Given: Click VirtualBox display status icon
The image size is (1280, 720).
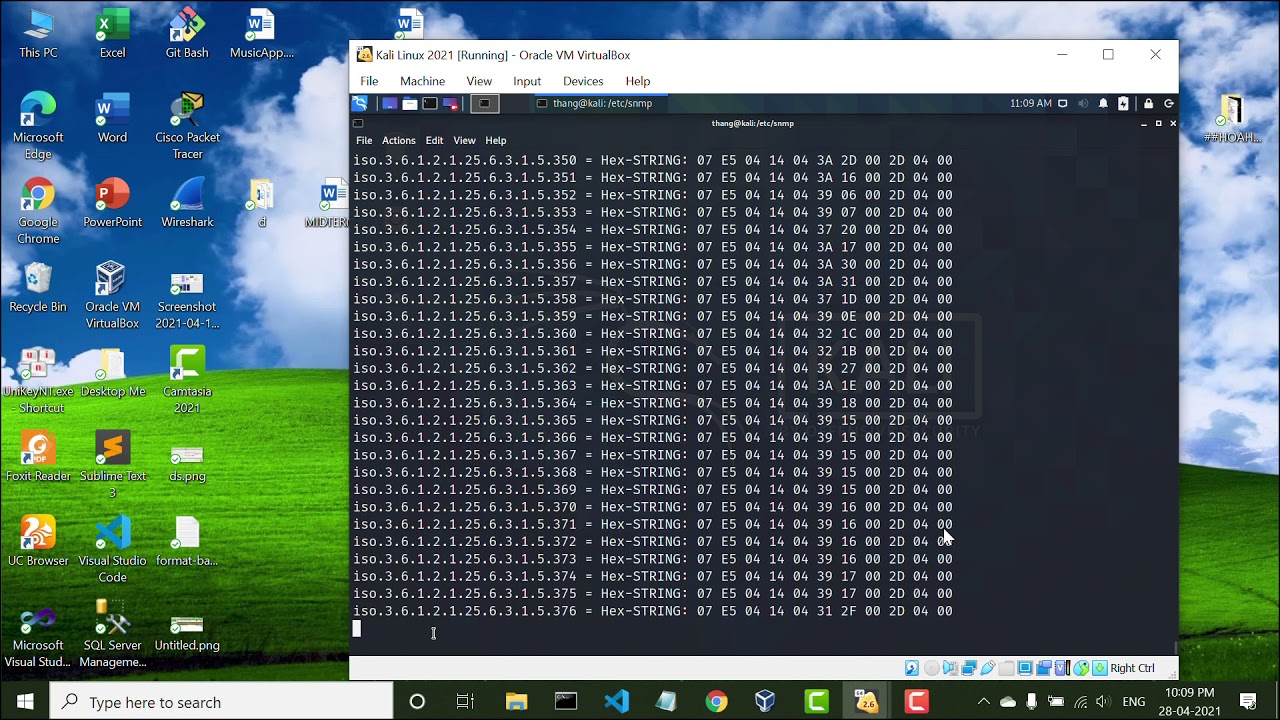Looking at the screenshot, I should 1025,668.
